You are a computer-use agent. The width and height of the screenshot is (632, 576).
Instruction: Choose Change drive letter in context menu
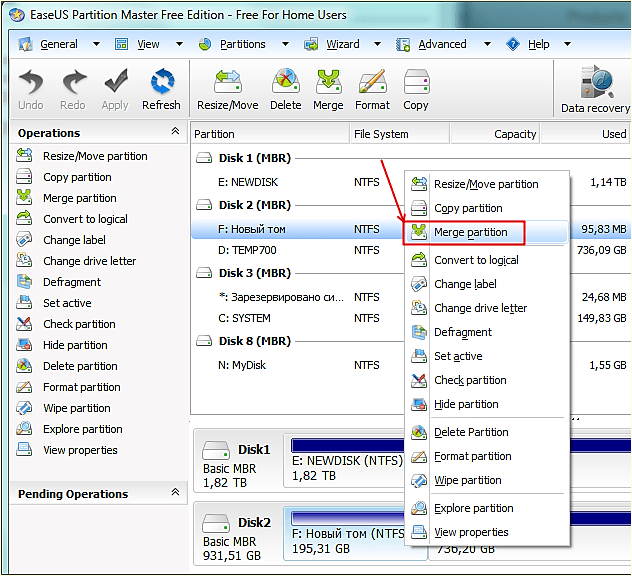click(x=487, y=308)
